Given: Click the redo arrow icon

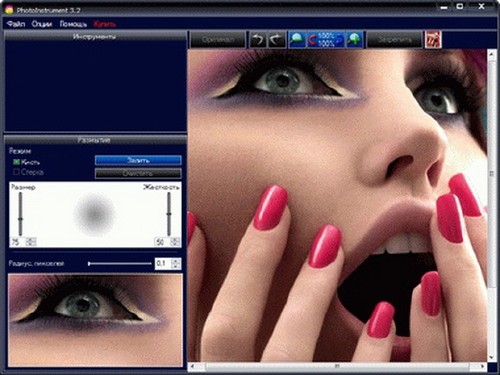Looking at the screenshot, I should [276, 40].
